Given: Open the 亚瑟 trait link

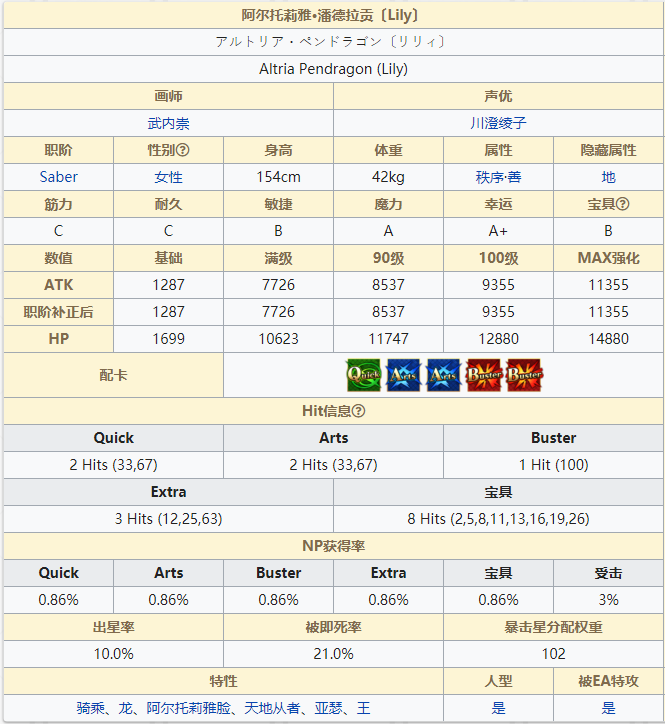Looking at the screenshot, I should pos(328,708).
